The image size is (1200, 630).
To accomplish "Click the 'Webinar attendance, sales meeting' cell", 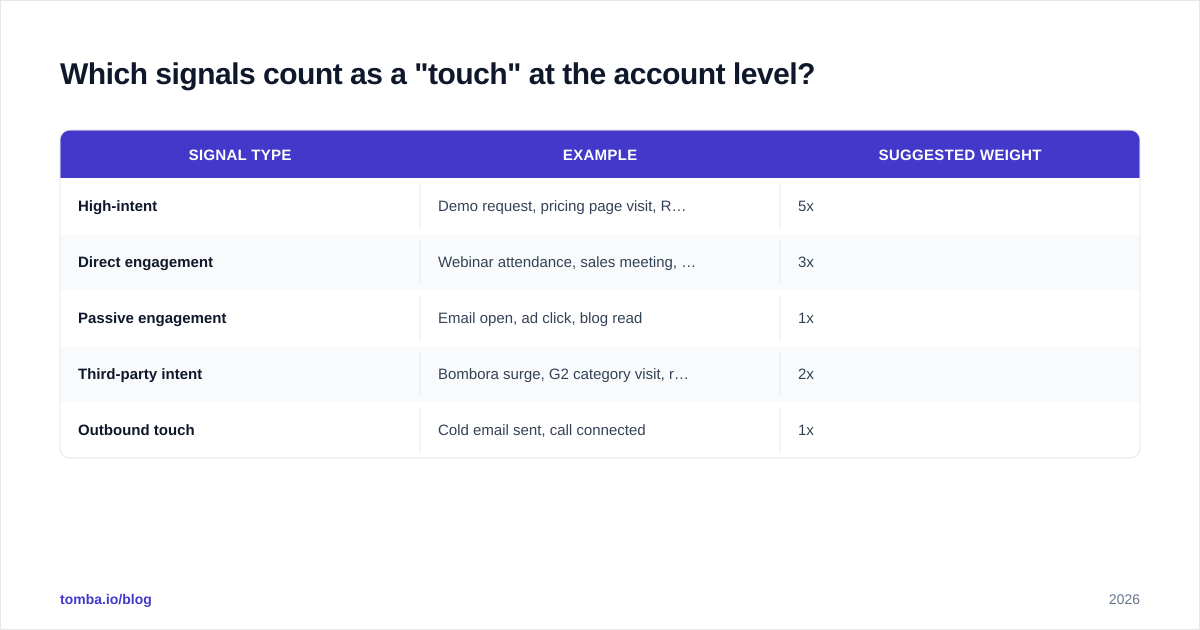I will click(600, 262).
